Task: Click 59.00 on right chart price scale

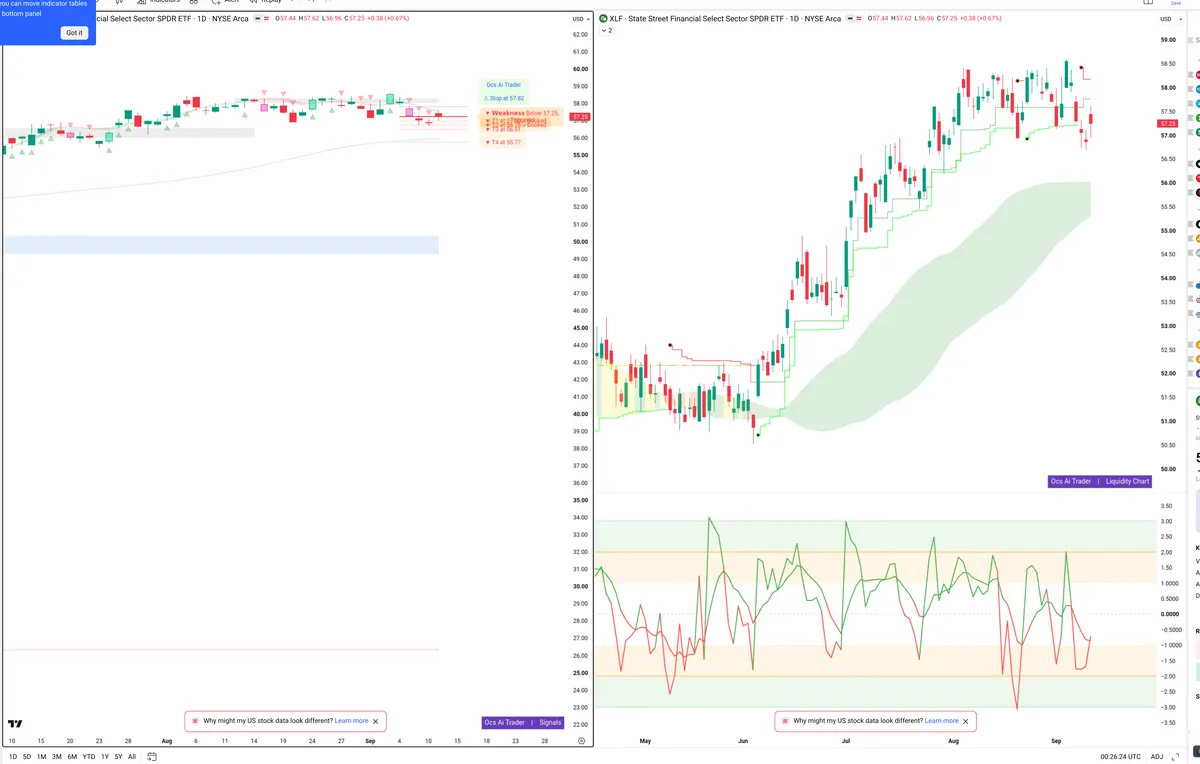Action: tap(1167, 40)
